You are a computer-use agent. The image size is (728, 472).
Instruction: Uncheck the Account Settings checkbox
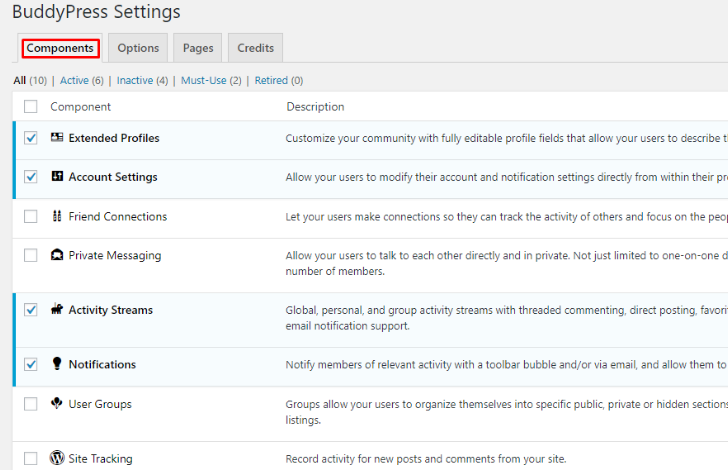[31, 177]
